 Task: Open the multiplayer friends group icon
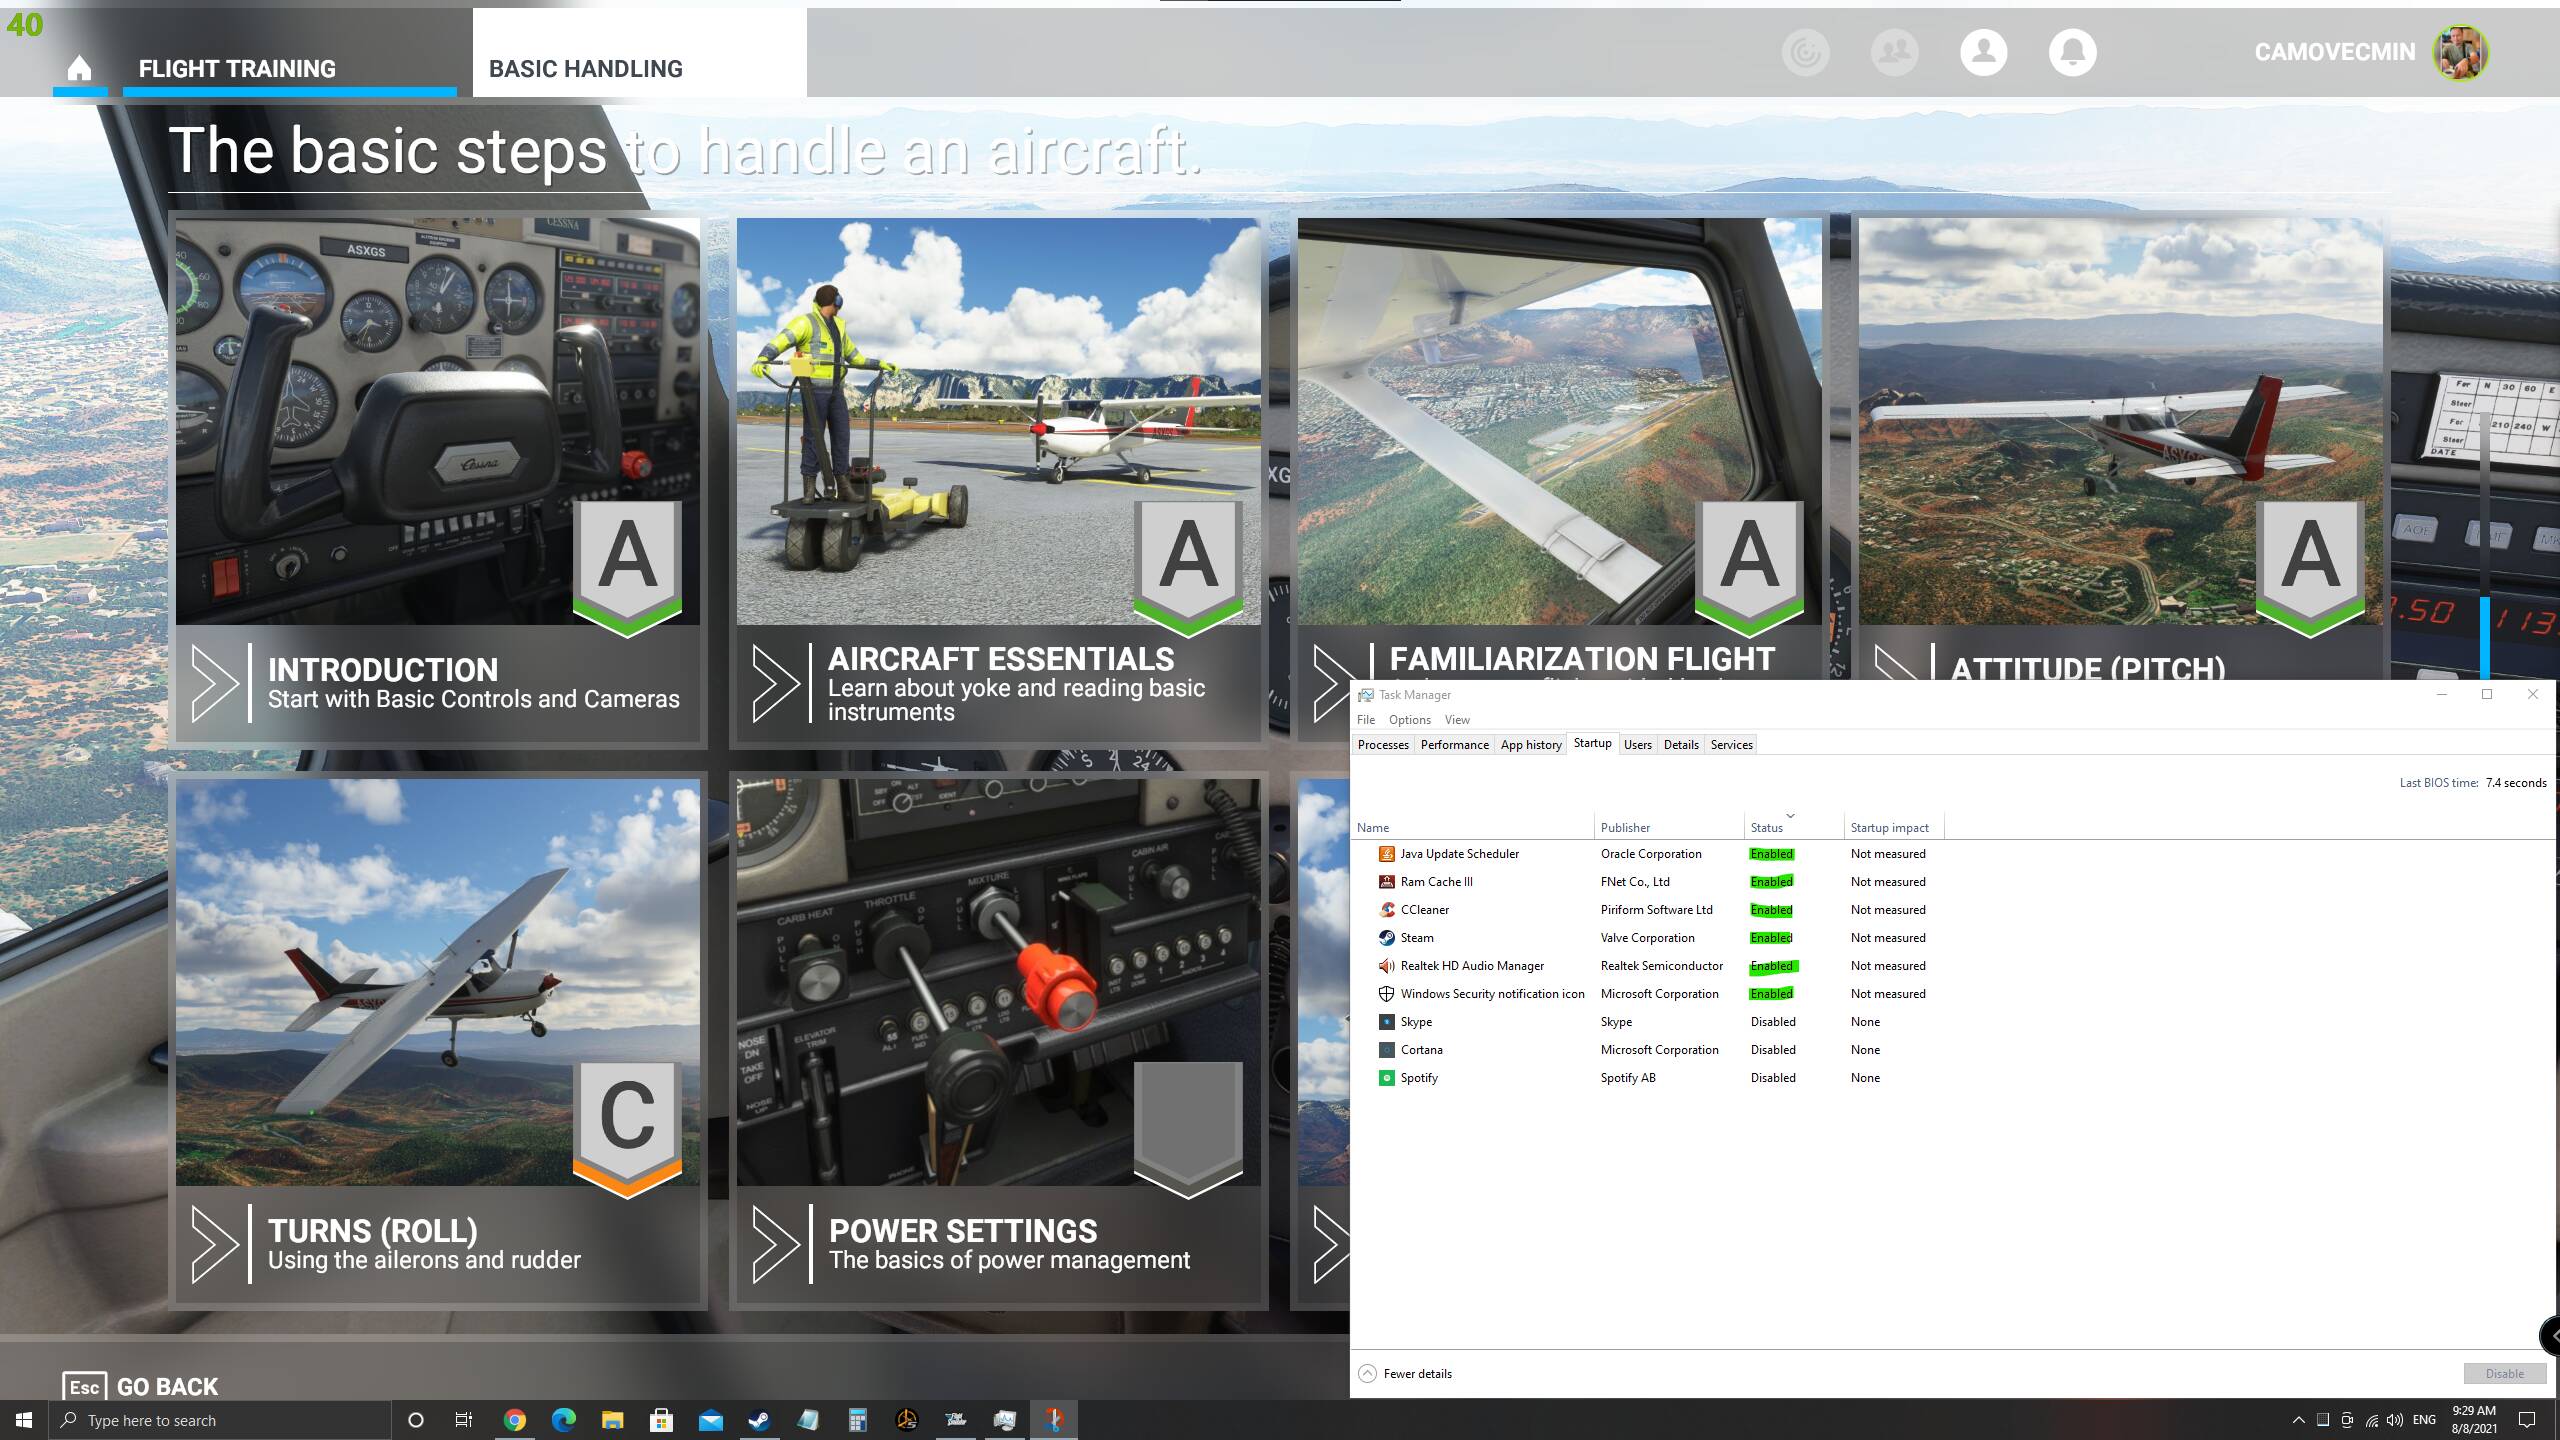pyautogui.click(x=1894, y=52)
